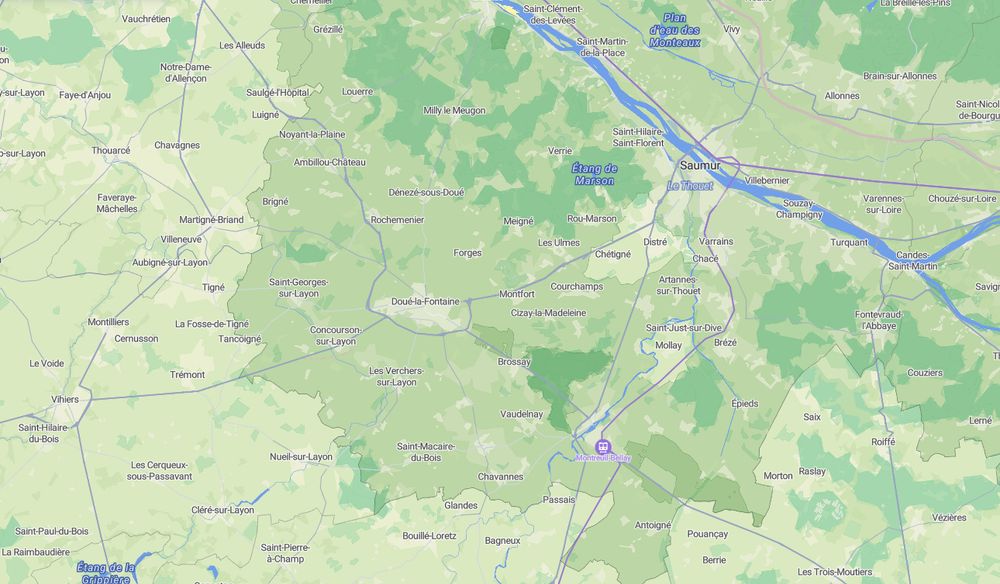Click the Milly le Meugon label
Image resolution: width=1000 pixels, height=584 pixels.
(454, 110)
